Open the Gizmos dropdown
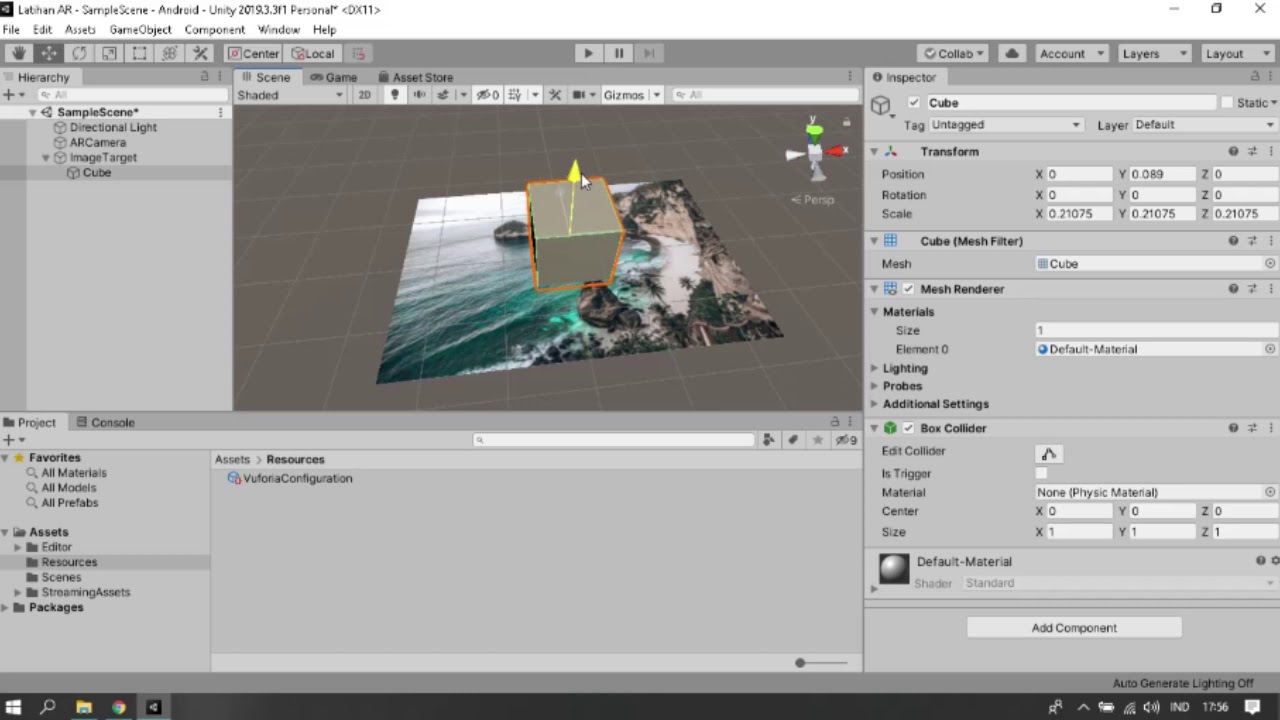This screenshot has width=1280, height=720. pyautogui.click(x=630, y=95)
